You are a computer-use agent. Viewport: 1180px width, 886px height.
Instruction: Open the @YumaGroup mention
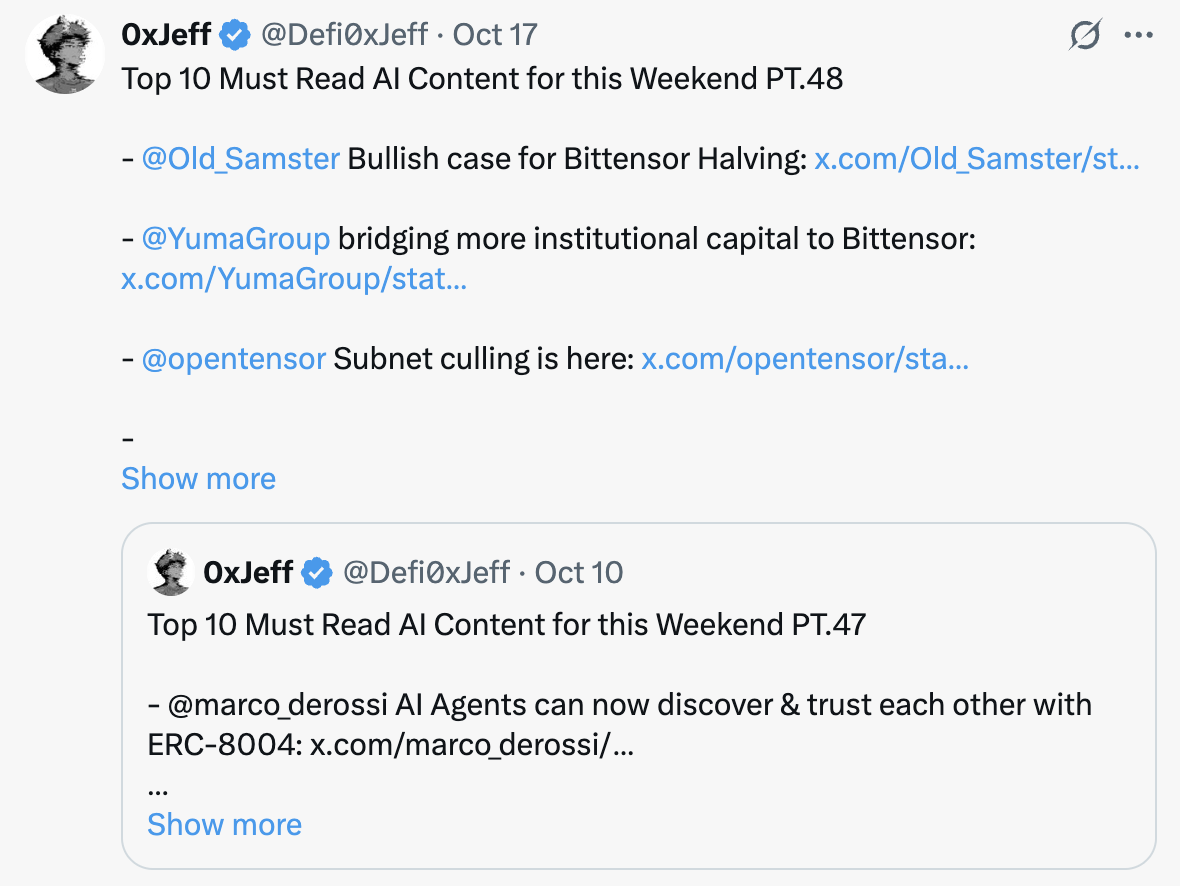[236, 239]
